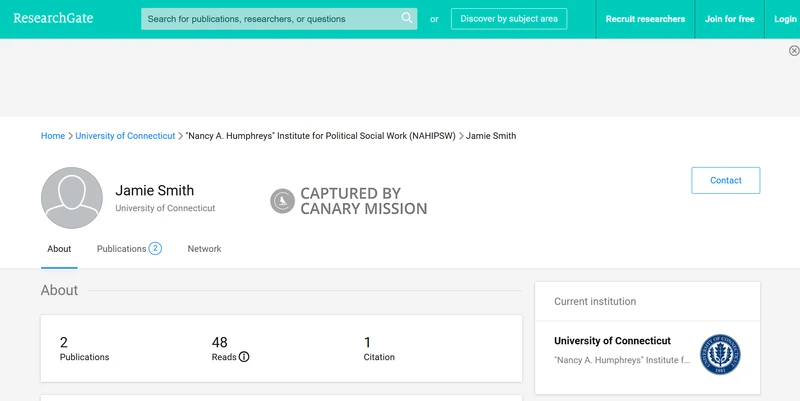
Task: Select the About tab
Action: (59, 249)
